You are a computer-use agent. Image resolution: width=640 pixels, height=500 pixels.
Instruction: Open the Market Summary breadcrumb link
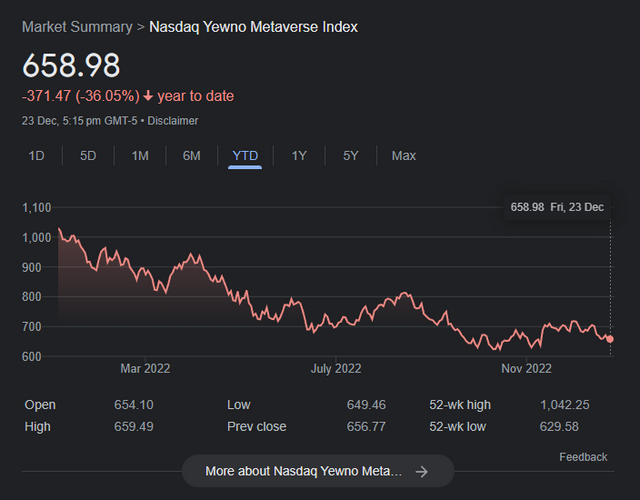point(77,27)
